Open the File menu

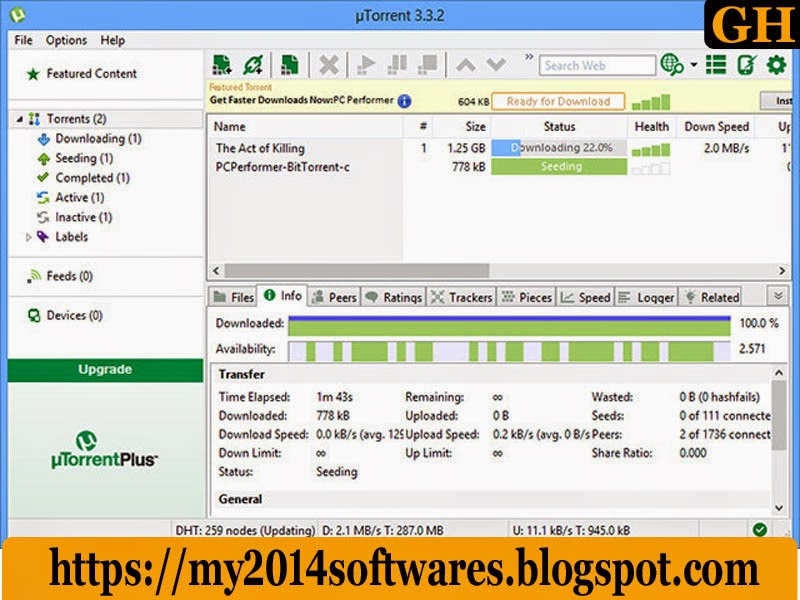coord(23,40)
